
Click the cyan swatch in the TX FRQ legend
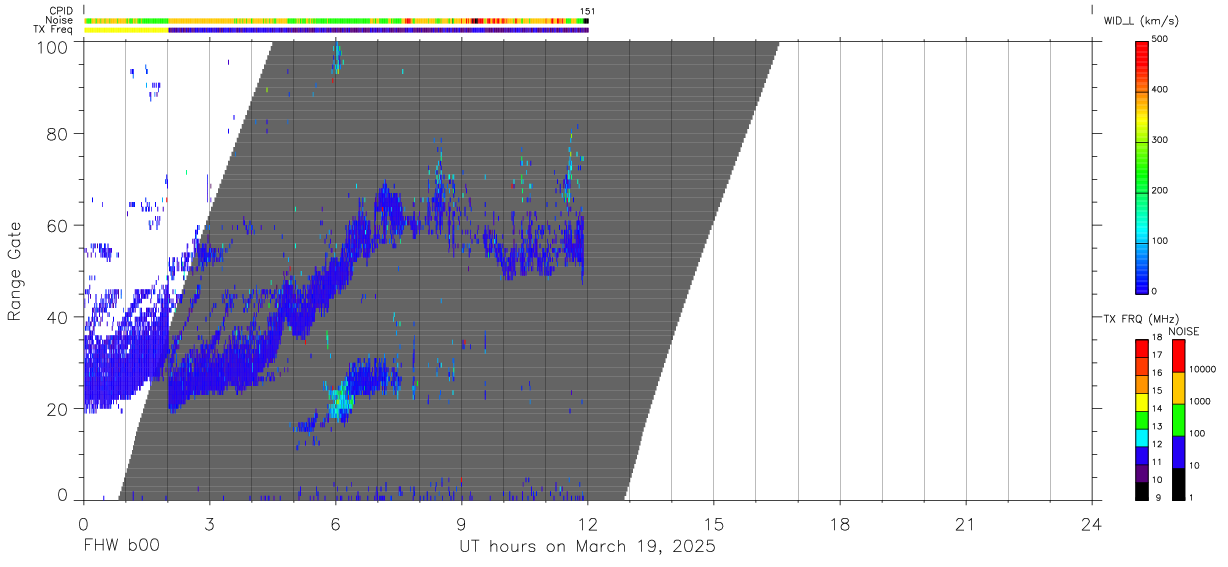(x=1142, y=436)
